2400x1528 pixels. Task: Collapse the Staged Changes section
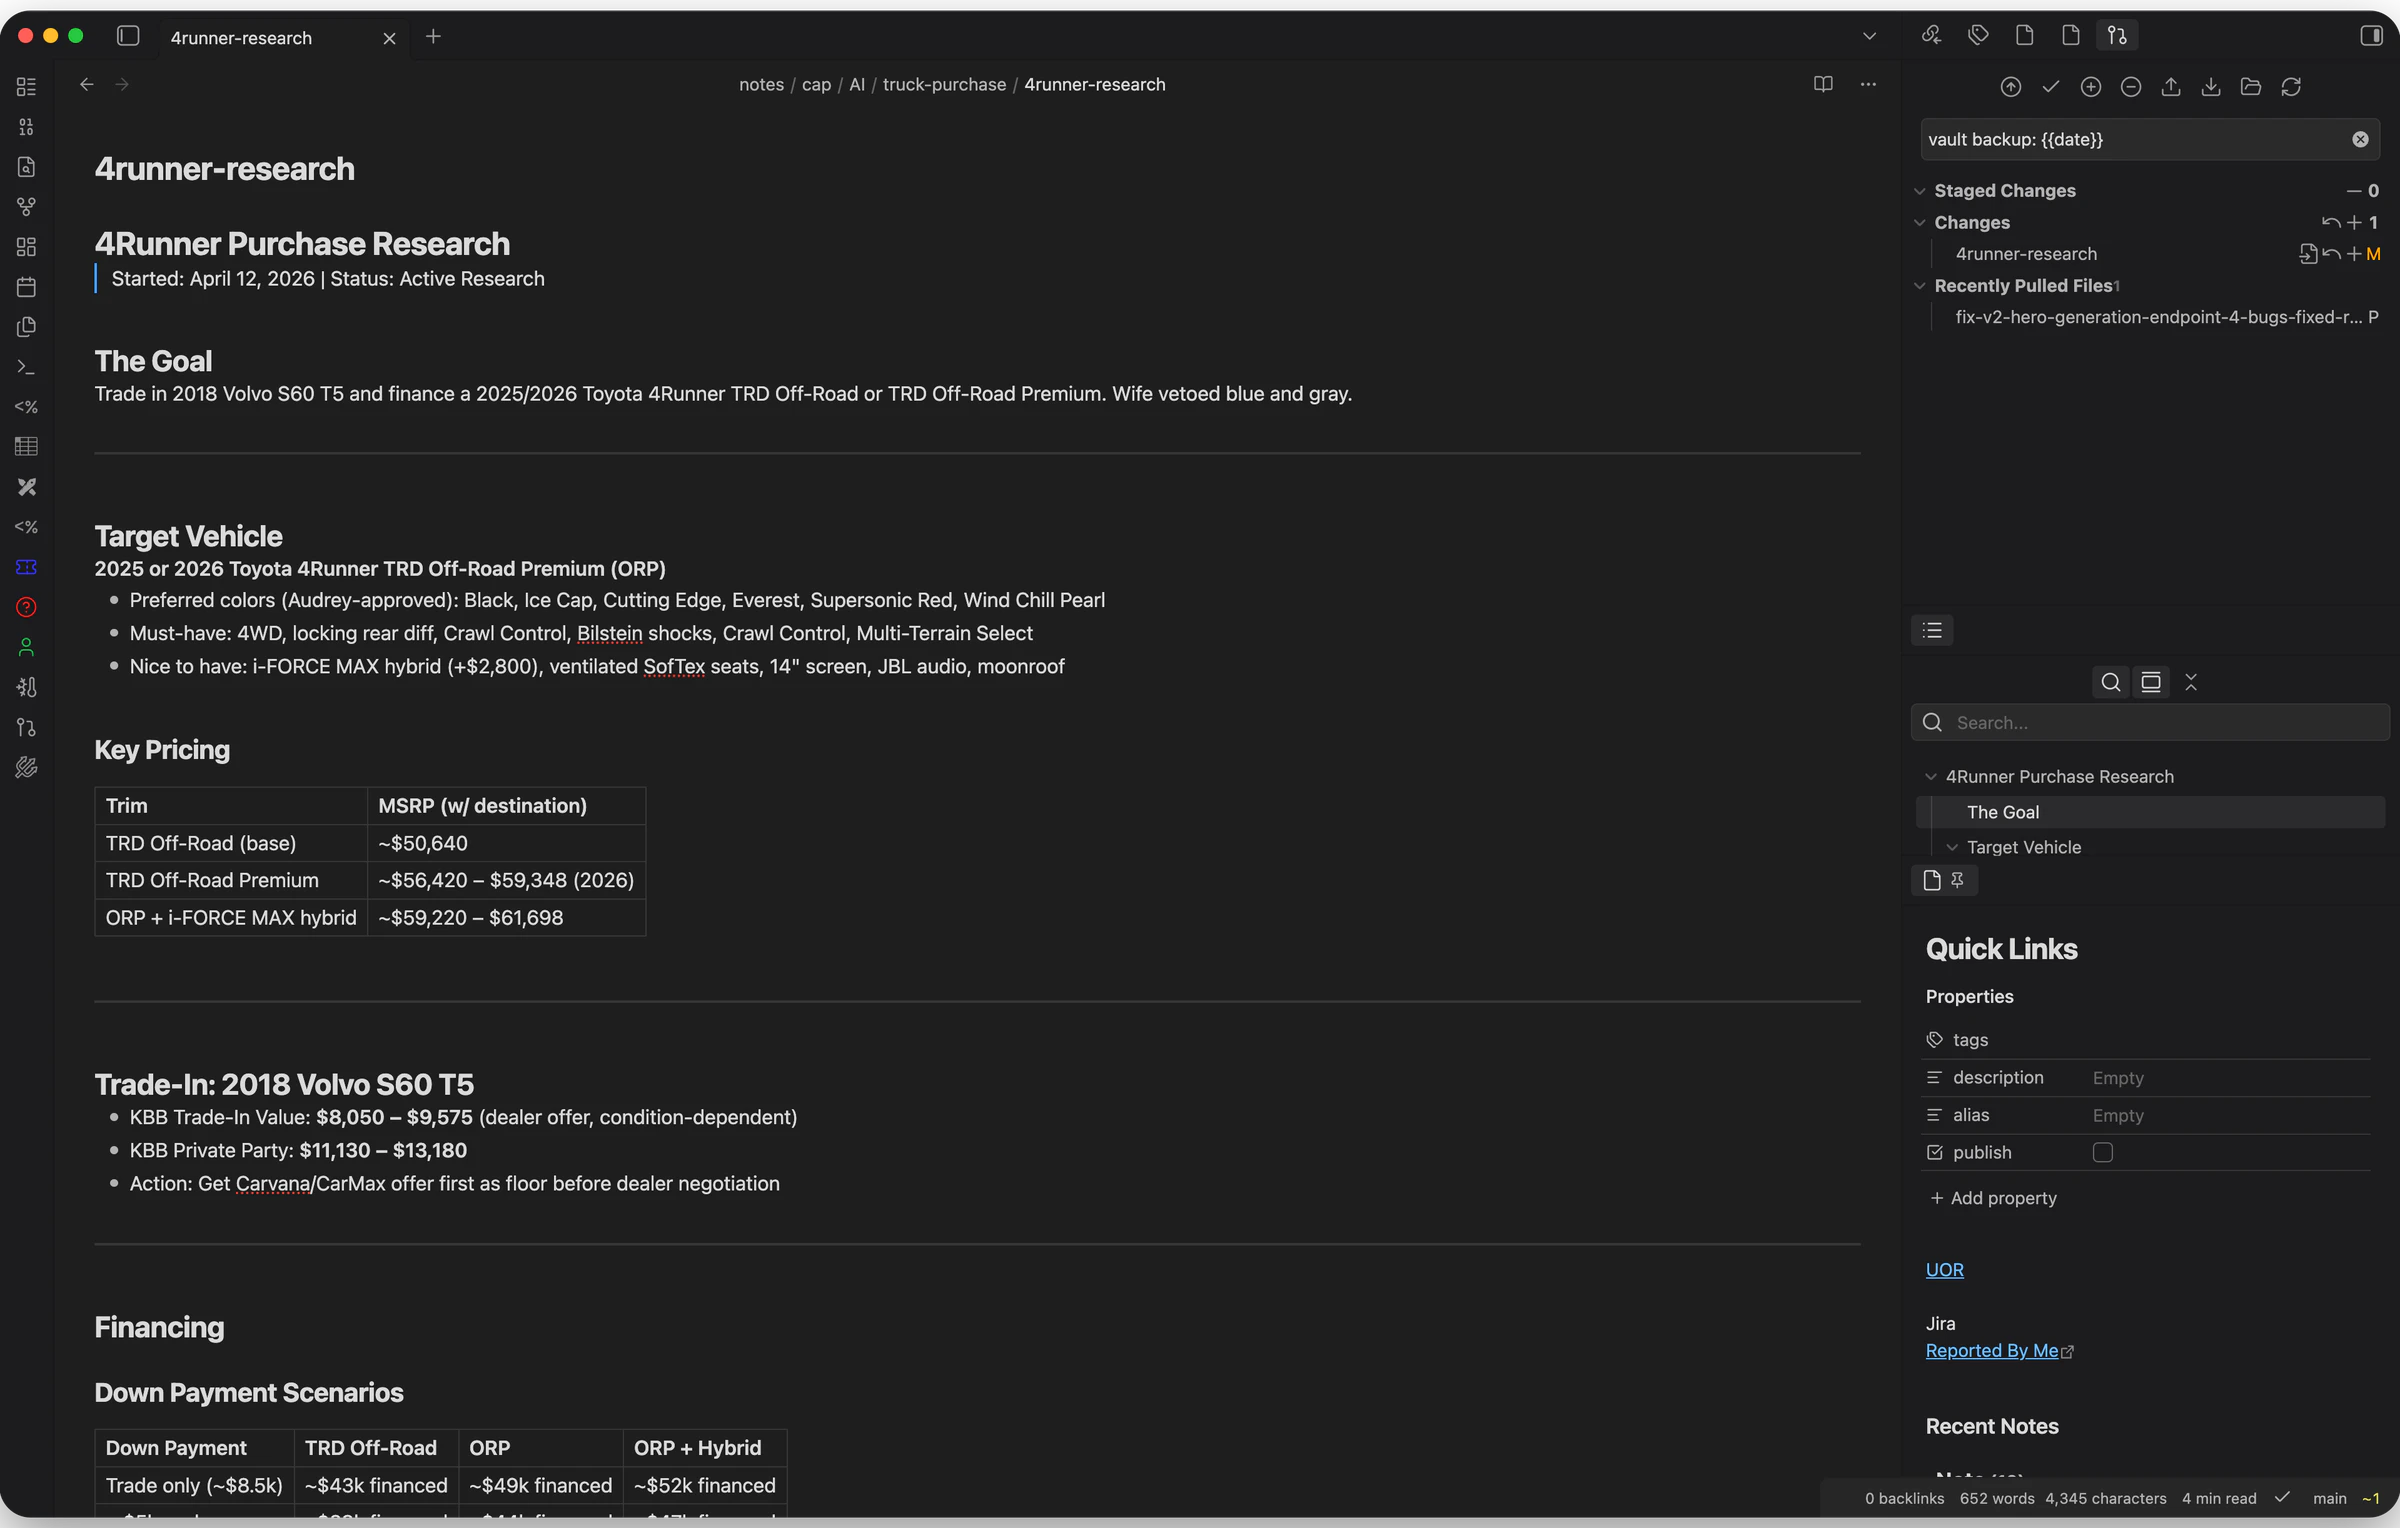click(x=1920, y=190)
